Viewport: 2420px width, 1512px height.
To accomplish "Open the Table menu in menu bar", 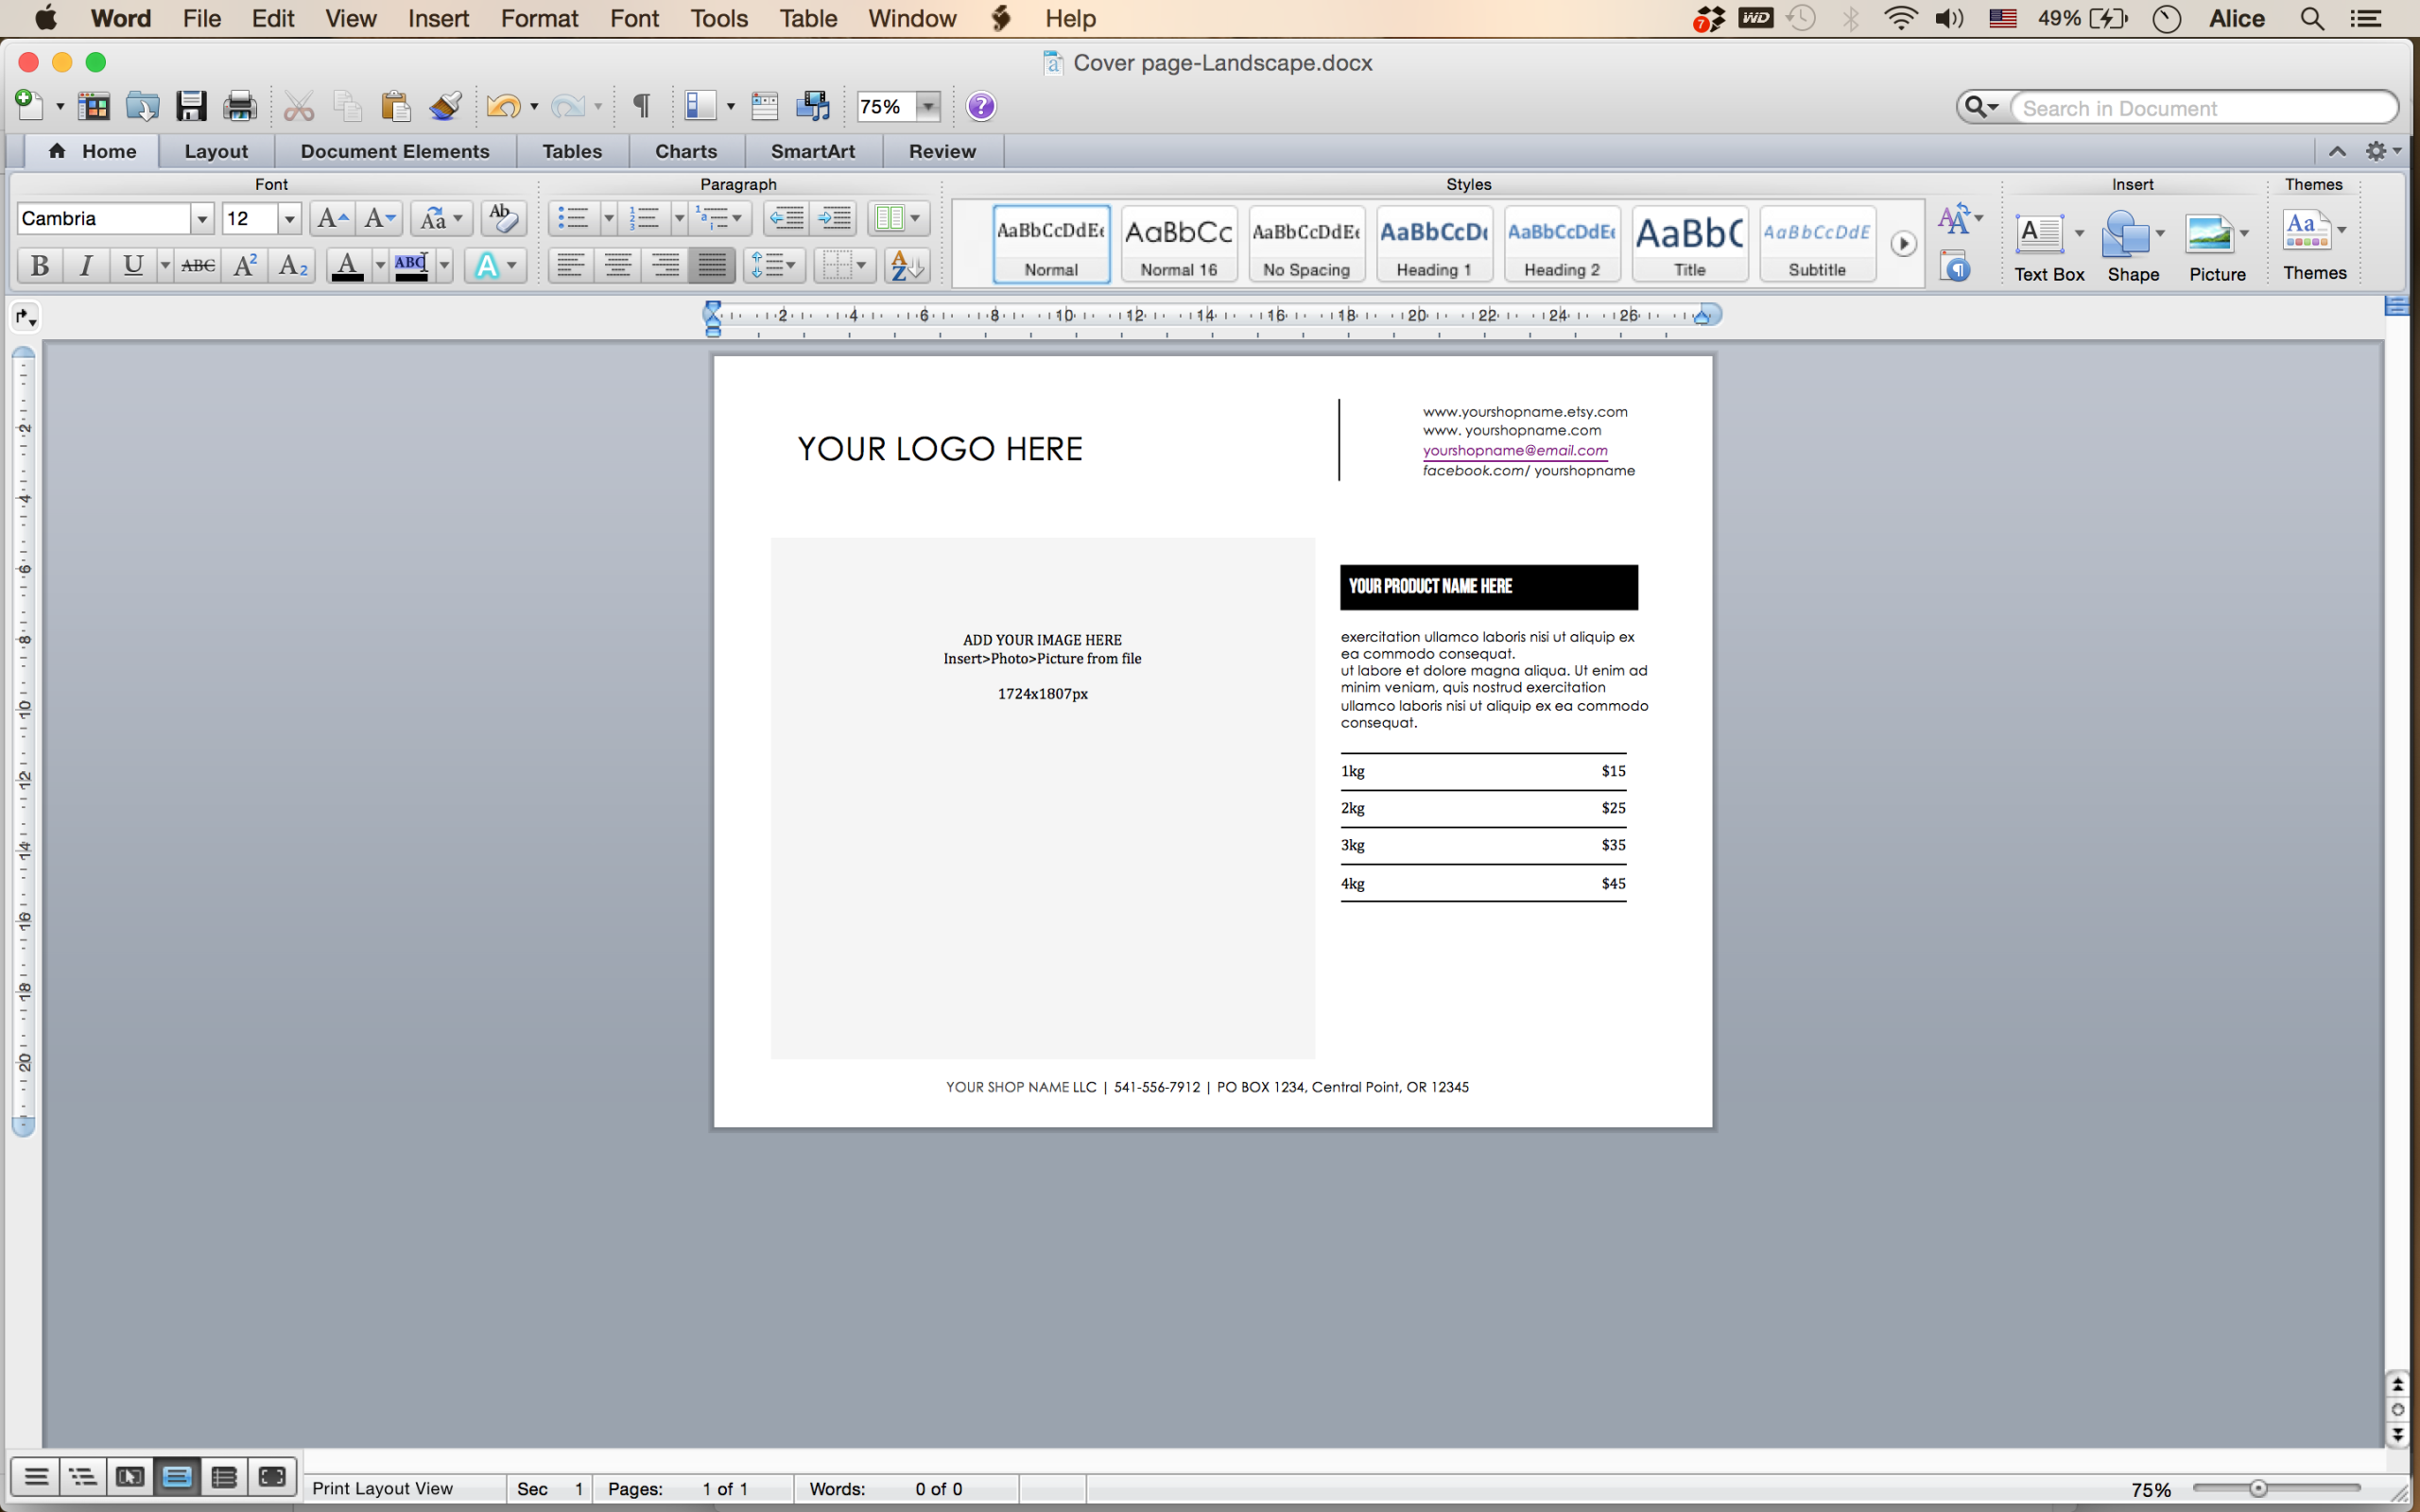I will pyautogui.click(x=808, y=18).
